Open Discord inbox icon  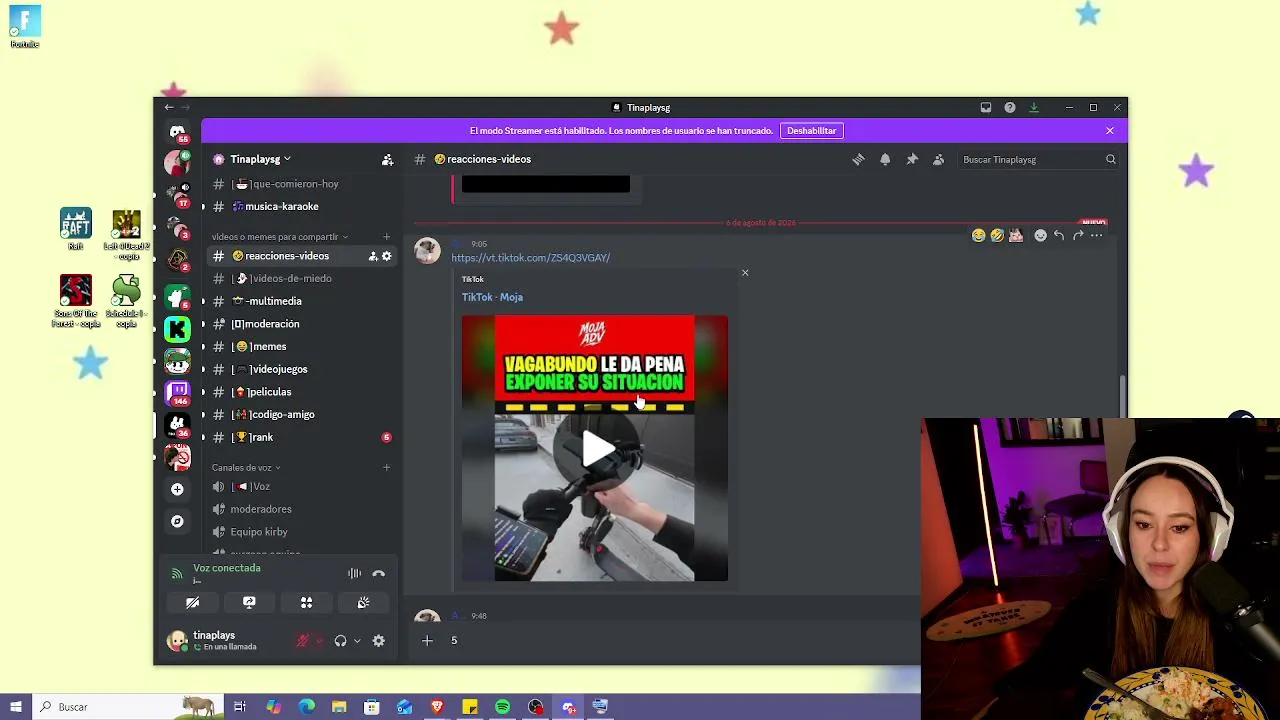(x=986, y=107)
